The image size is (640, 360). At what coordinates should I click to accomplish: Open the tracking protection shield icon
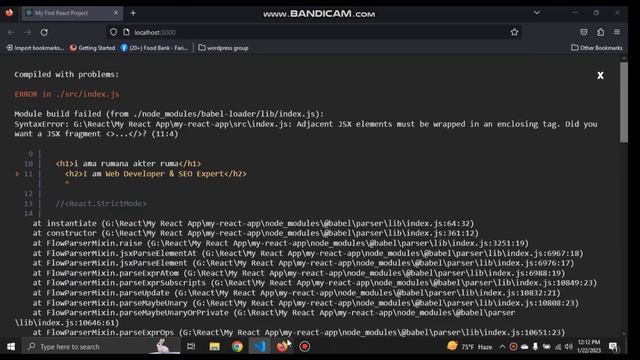coord(113,32)
